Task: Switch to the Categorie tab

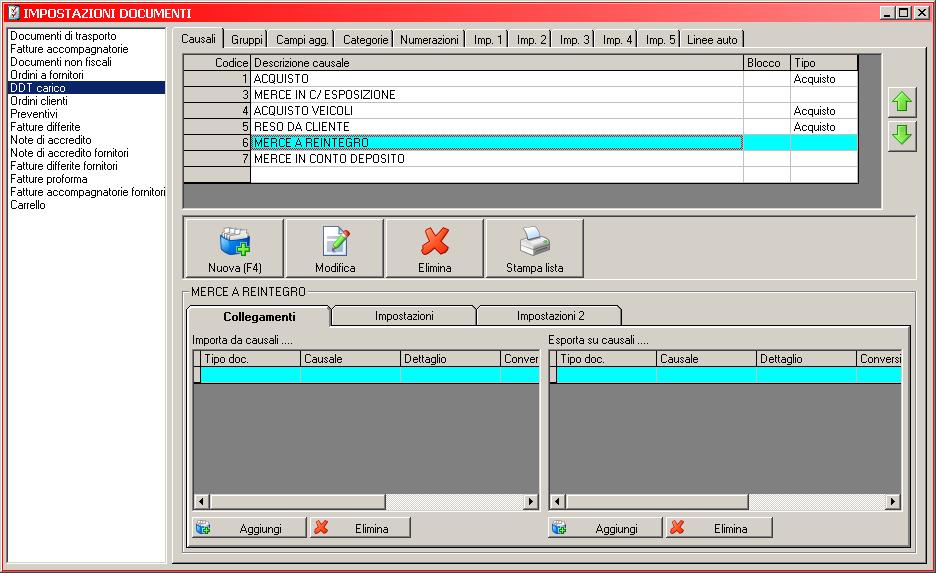Action: [365, 39]
